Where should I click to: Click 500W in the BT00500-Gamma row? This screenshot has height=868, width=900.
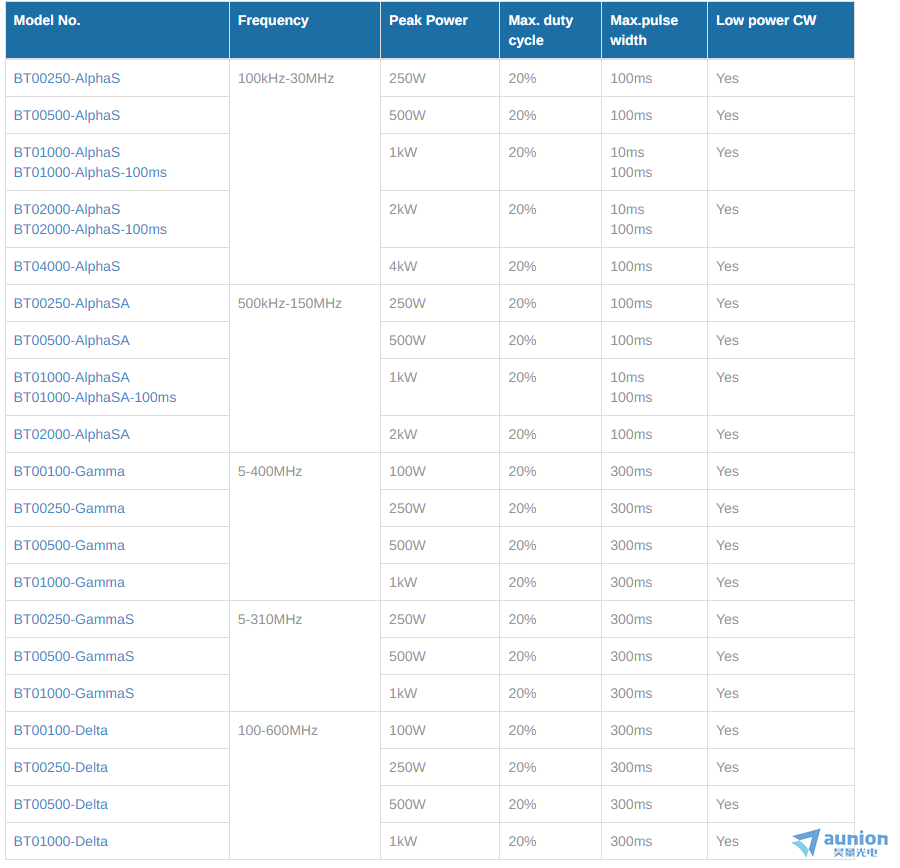[407, 545]
